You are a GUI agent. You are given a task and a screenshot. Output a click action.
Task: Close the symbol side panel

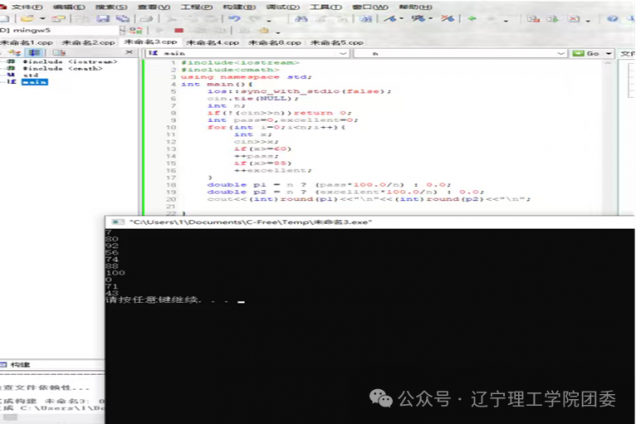tap(129, 52)
